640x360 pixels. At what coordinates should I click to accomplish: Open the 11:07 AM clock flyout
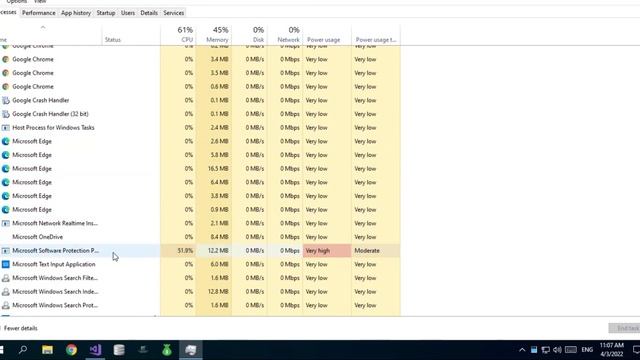pos(611,350)
